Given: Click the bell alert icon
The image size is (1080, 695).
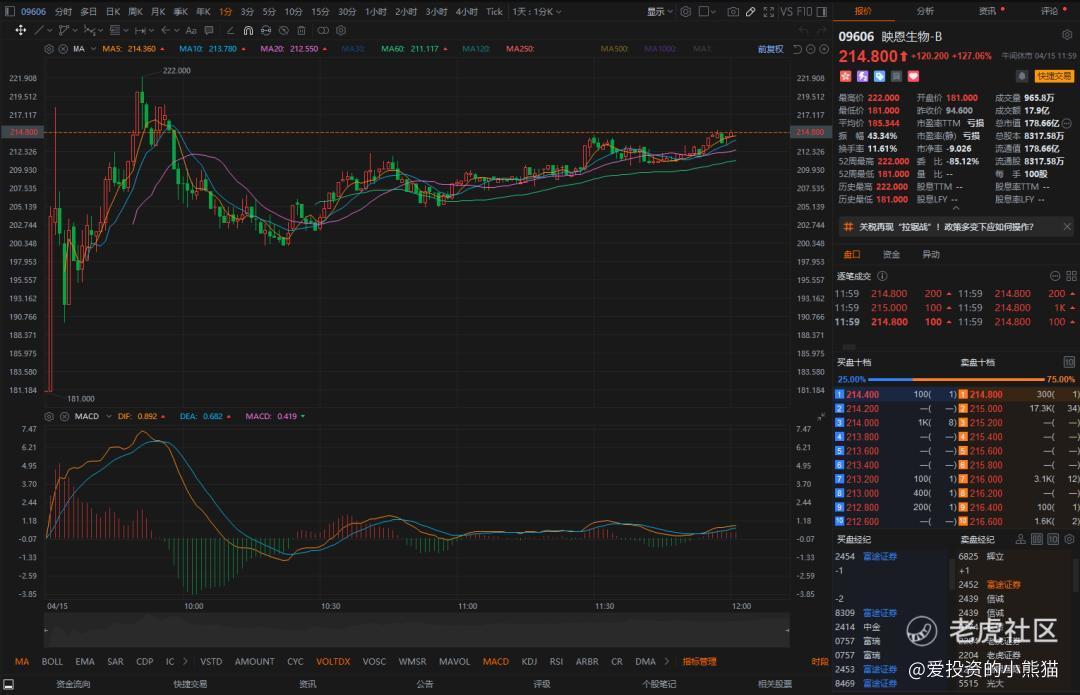Looking at the screenshot, I should [x=1021, y=76].
